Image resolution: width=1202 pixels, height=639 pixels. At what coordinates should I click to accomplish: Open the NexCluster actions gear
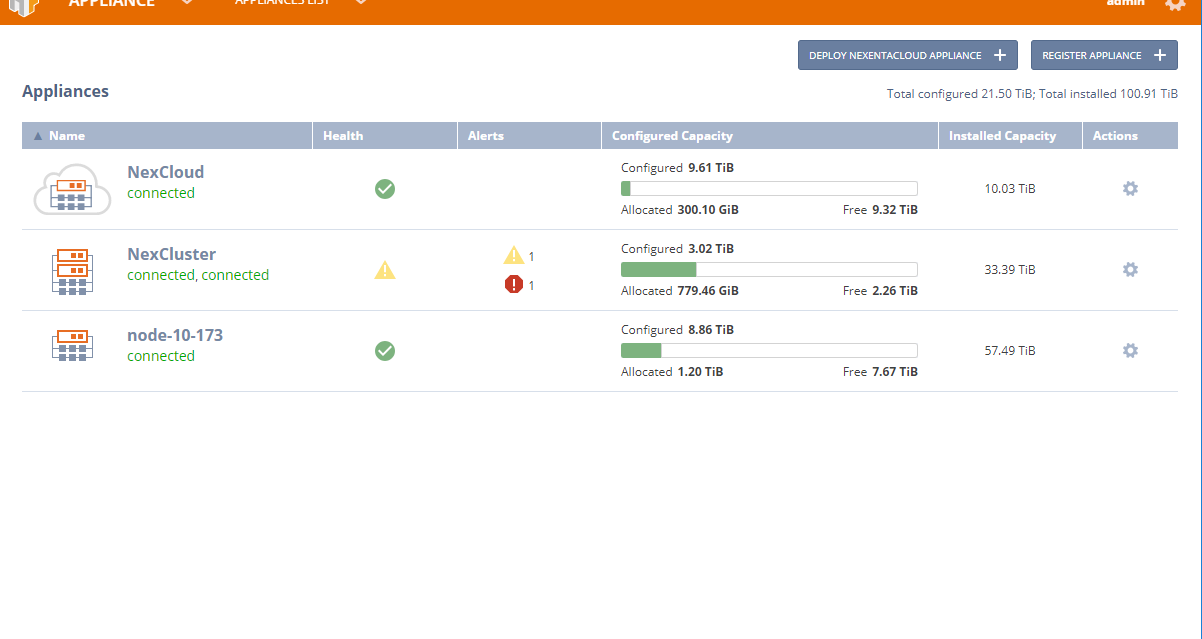(1130, 270)
